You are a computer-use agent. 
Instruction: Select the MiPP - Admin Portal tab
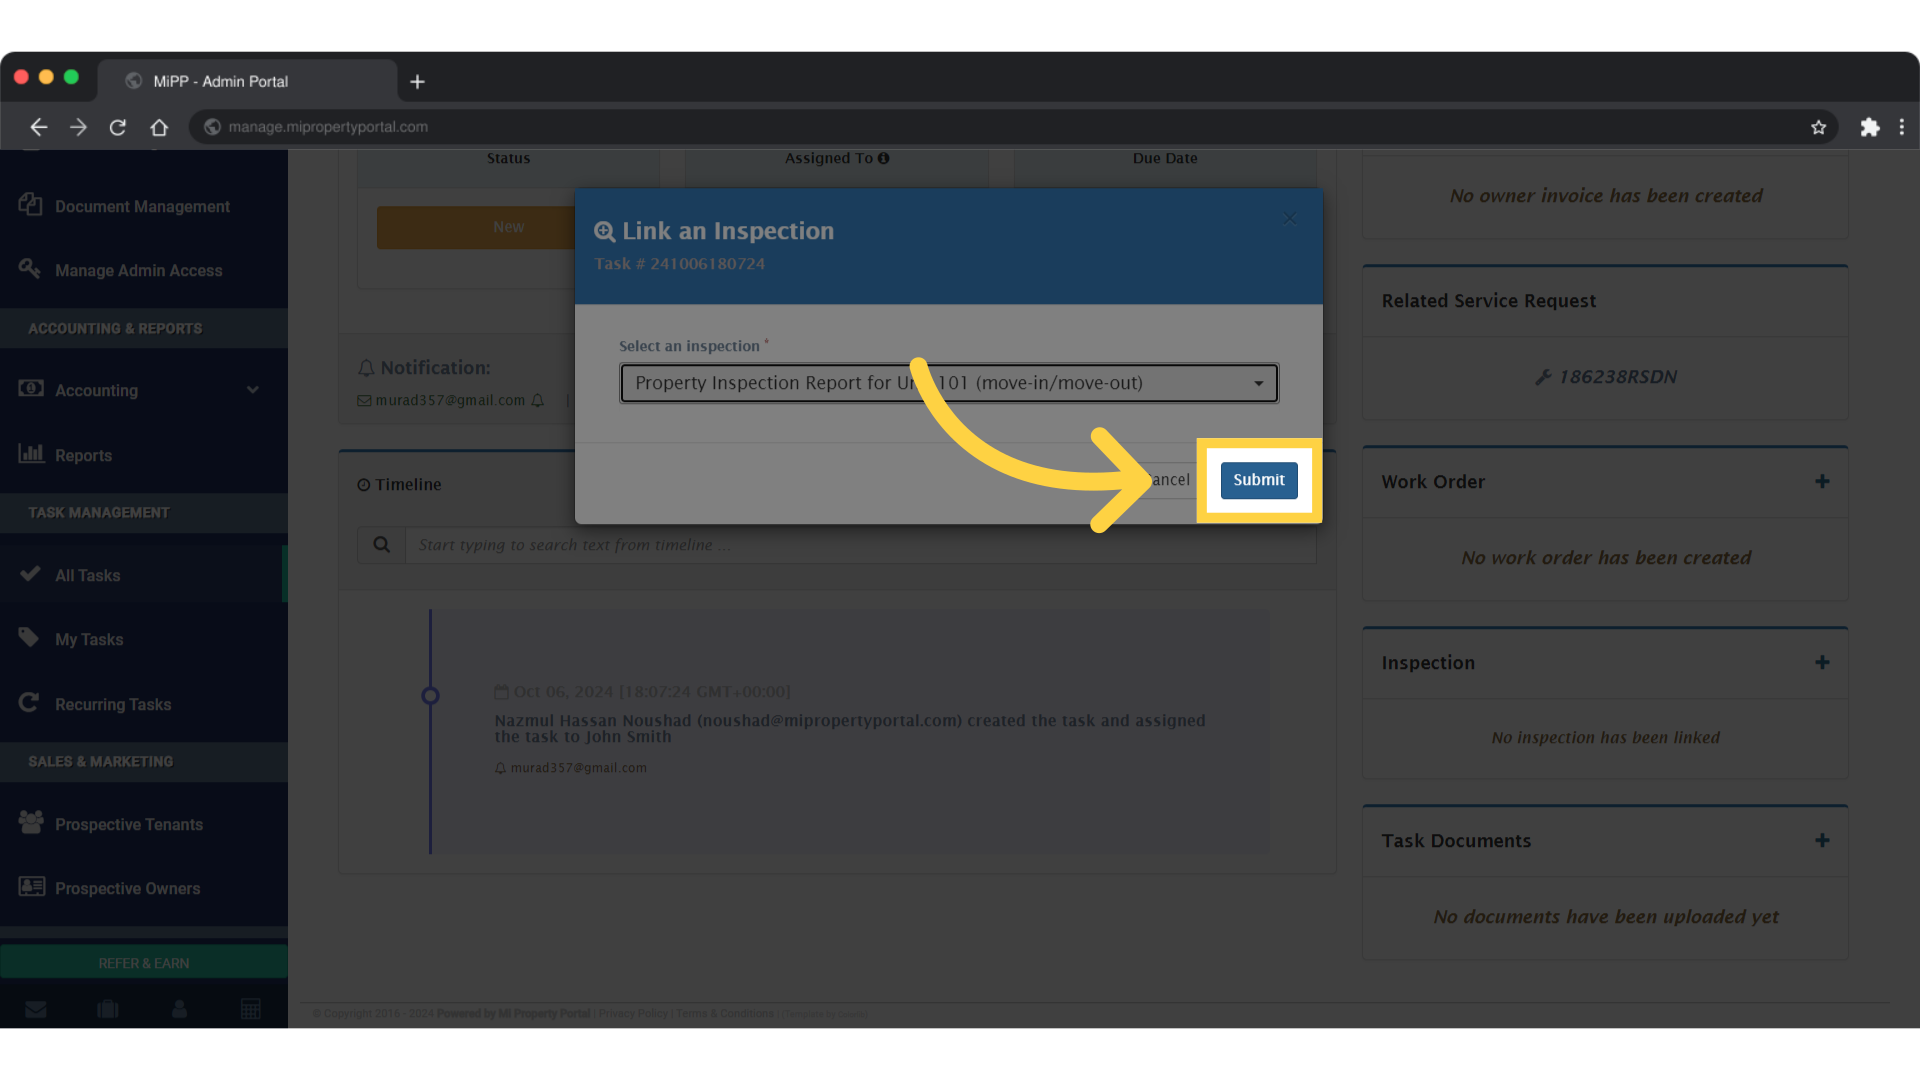(247, 81)
